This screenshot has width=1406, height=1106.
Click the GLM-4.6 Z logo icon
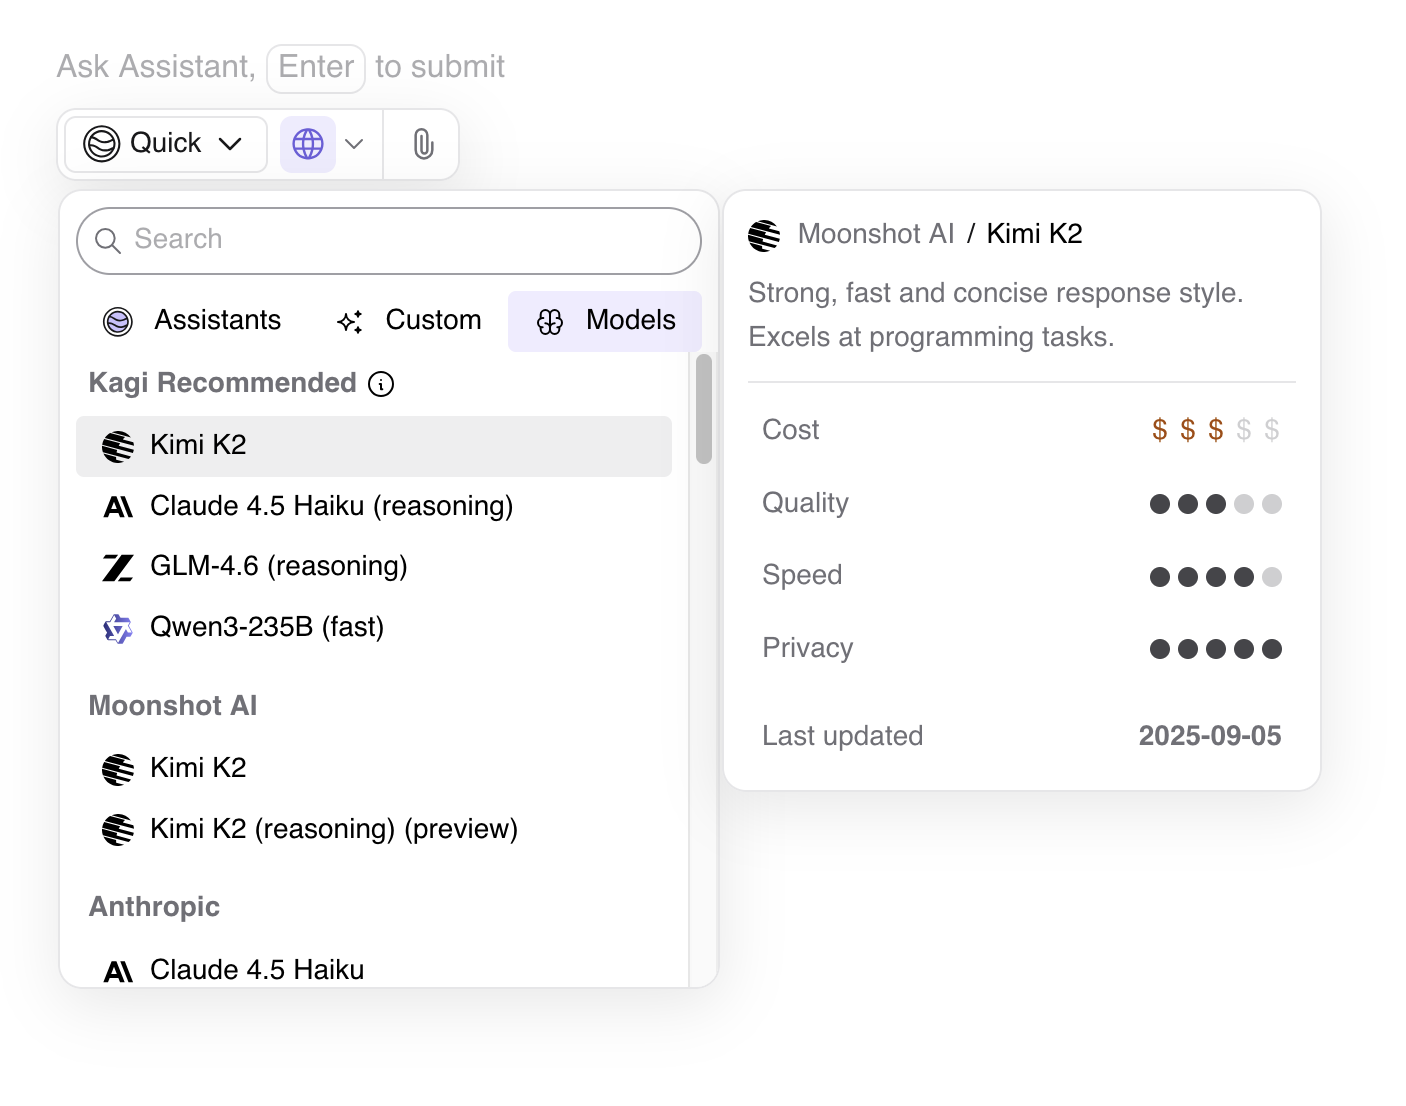coord(118,568)
